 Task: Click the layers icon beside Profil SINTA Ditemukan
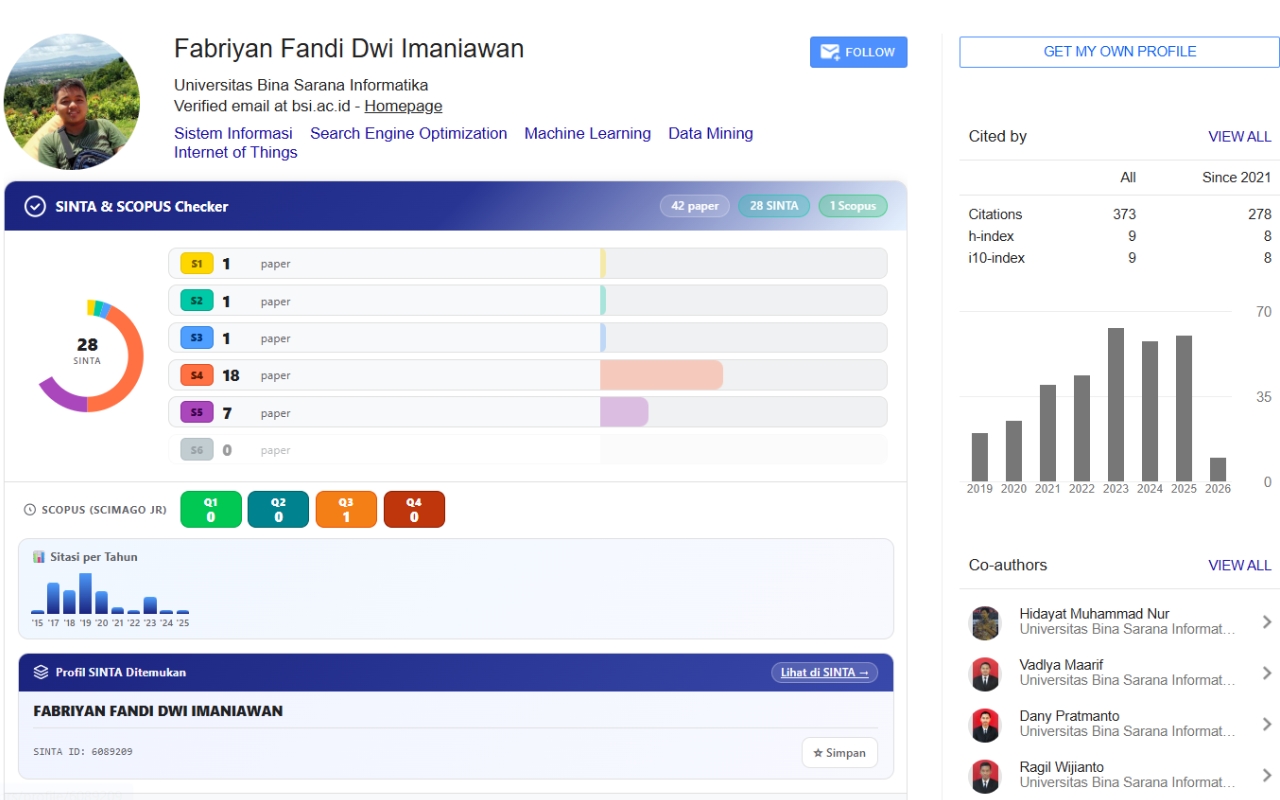point(41,672)
